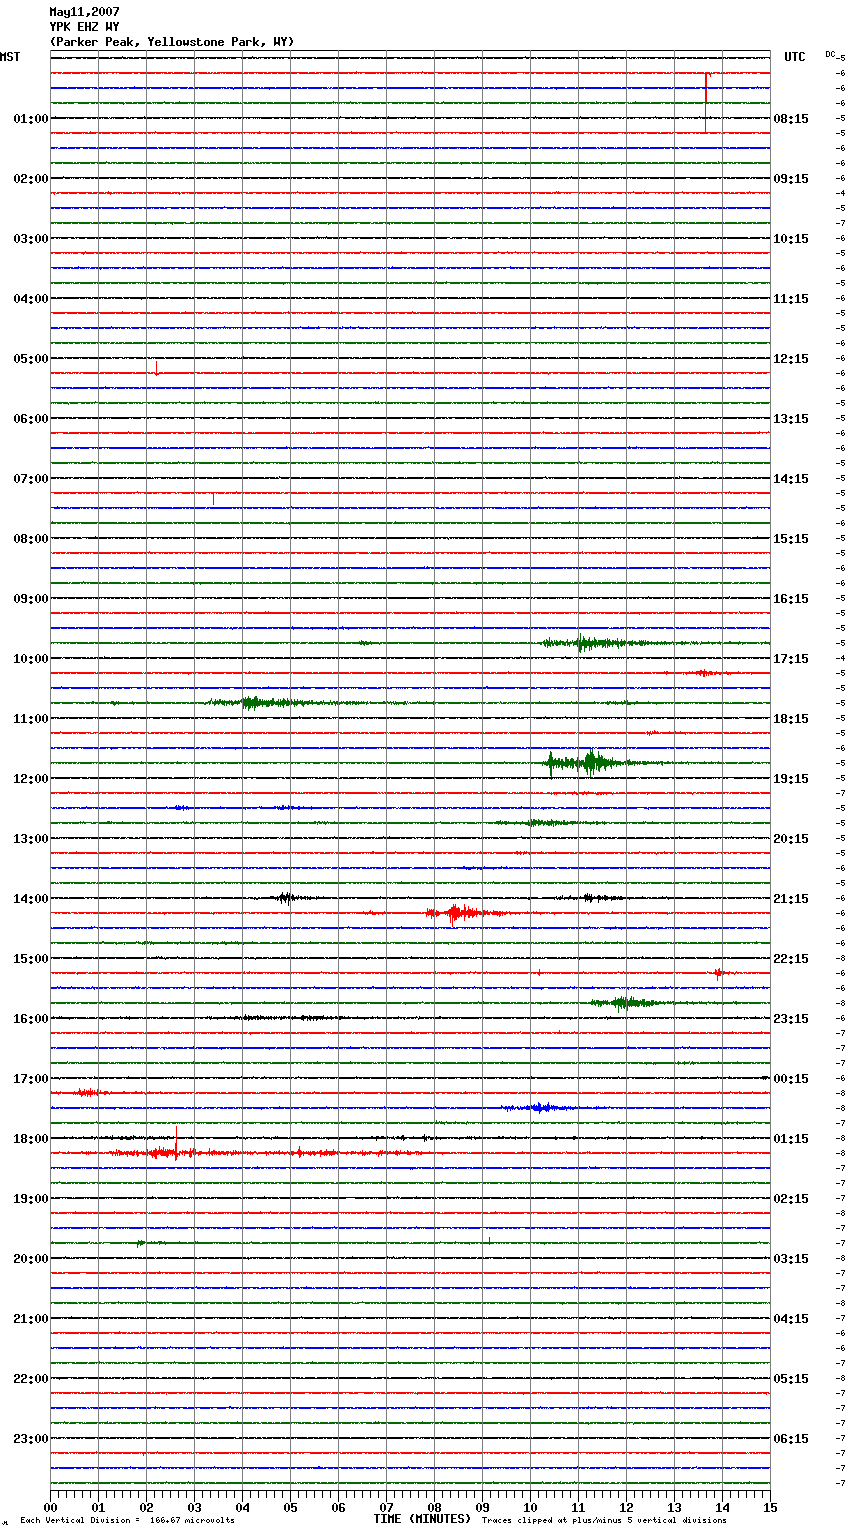The height and width of the screenshot is (1534, 850).
Task: Click the UTC time label "21:15"
Action: point(791,899)
